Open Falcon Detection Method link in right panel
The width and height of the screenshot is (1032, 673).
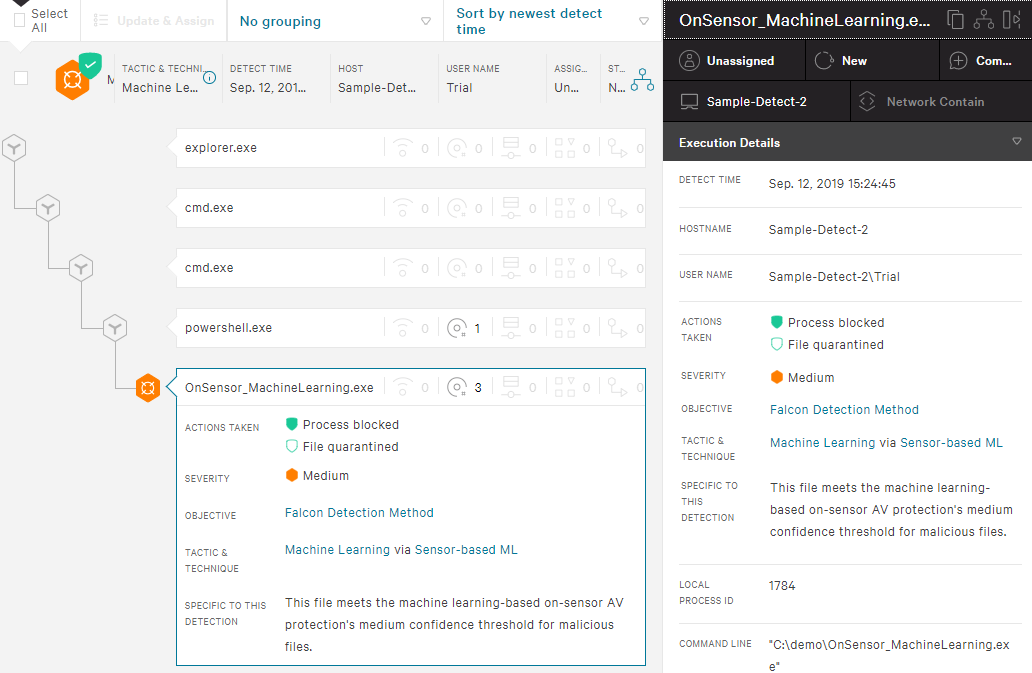tap(844, 409)
